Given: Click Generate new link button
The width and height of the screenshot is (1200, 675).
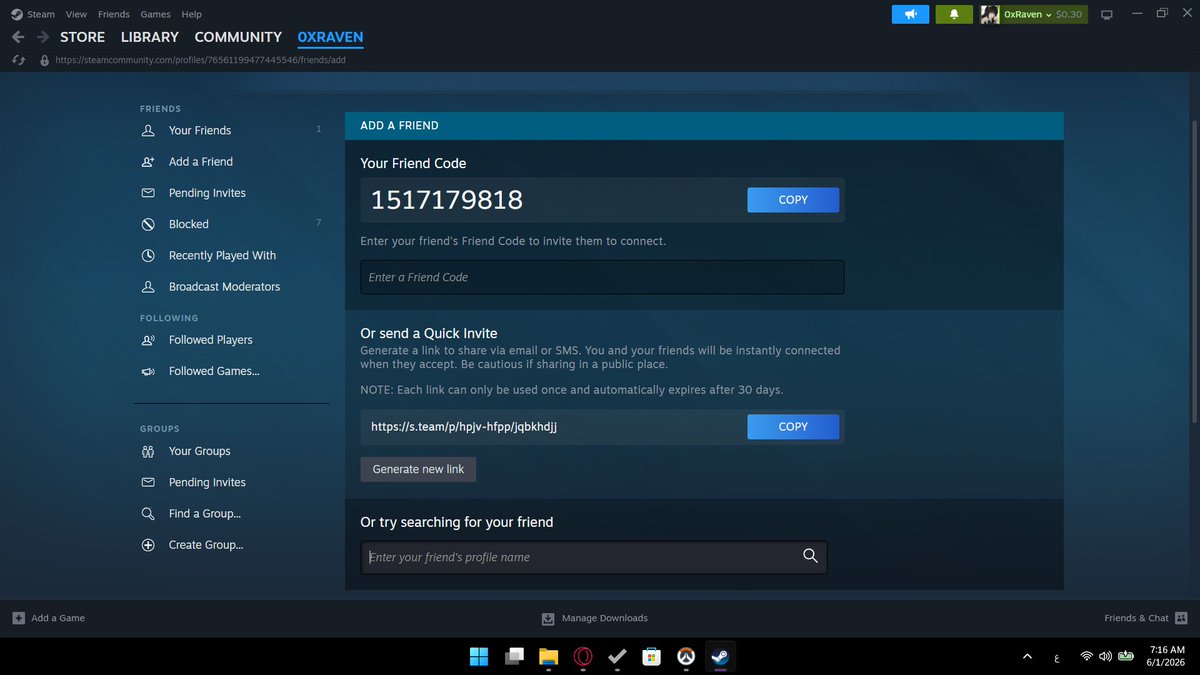Looking at the screenshot, I should [x=418, y=469].
